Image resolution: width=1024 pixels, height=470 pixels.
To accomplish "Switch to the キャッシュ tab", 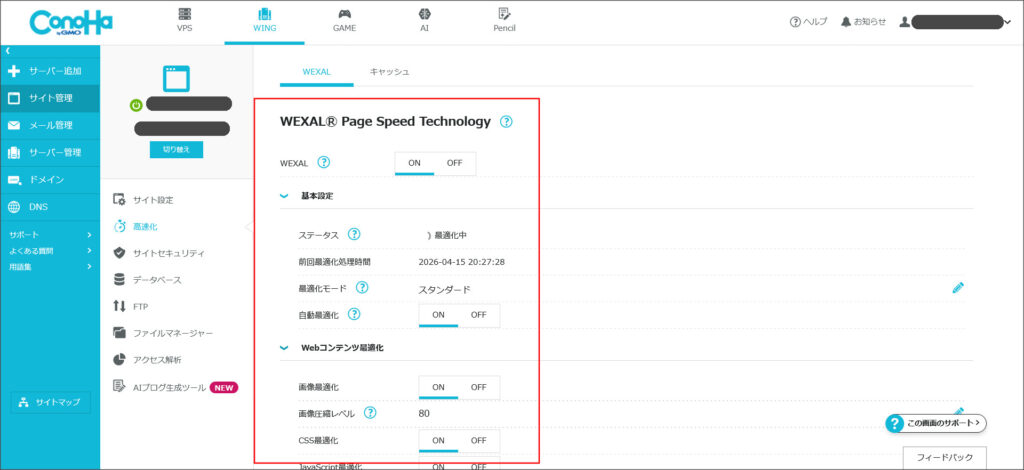I will coord(389,72).
